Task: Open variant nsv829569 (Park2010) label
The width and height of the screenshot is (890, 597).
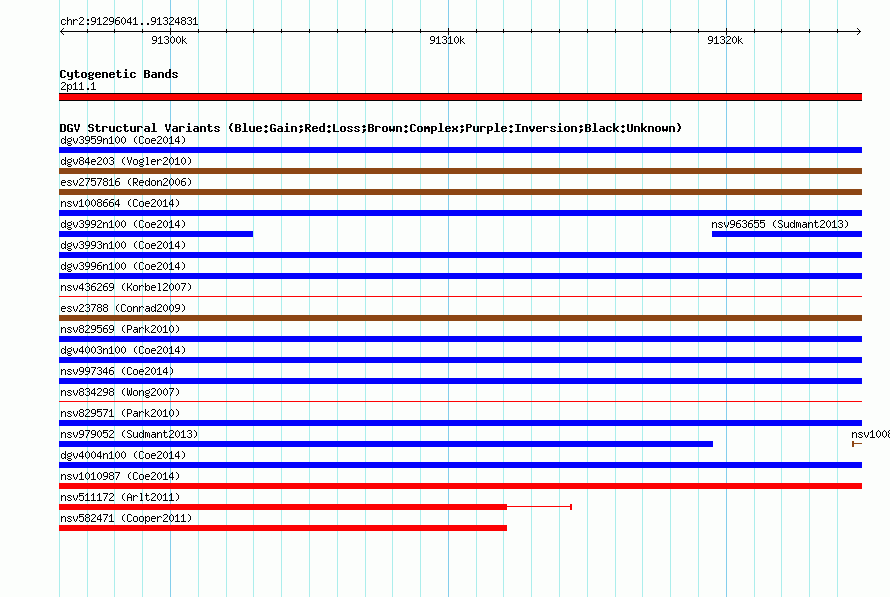Action: click(120, 329)
